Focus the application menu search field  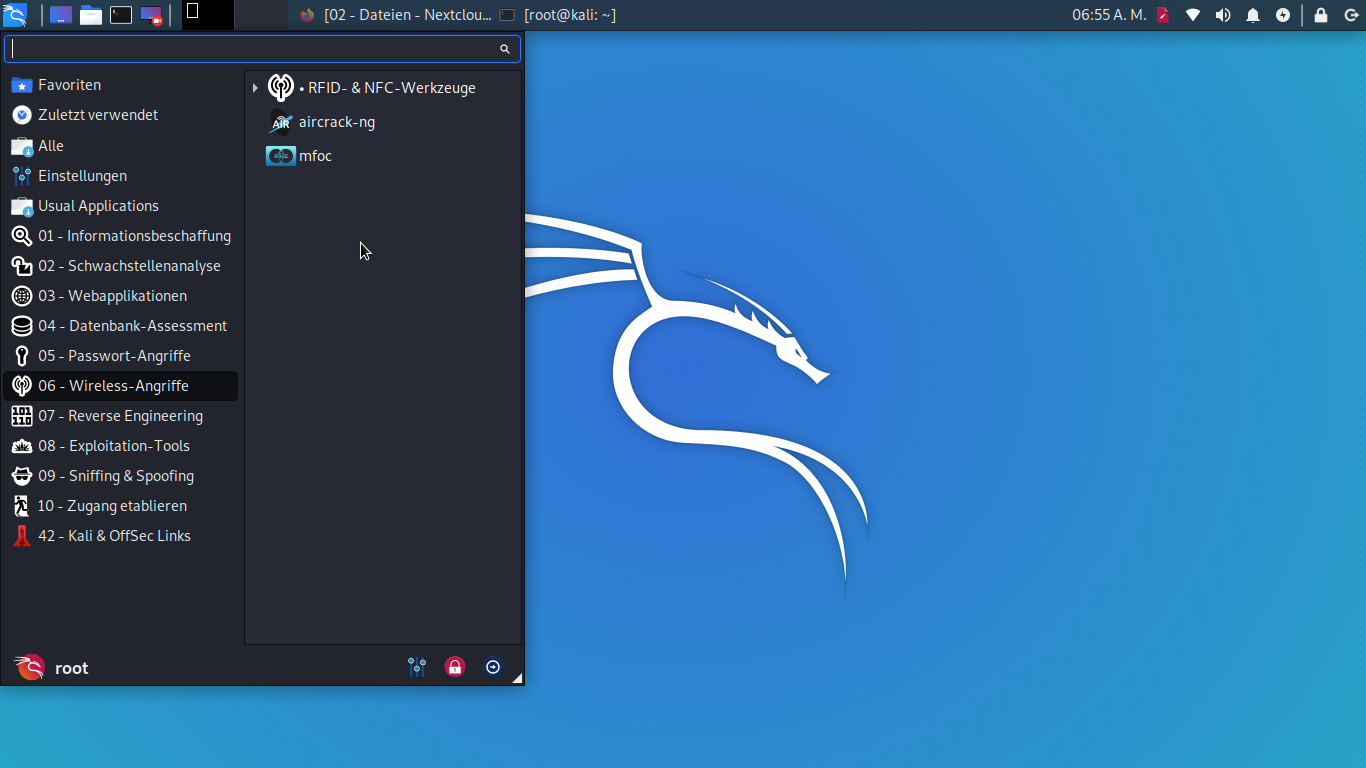262,49
